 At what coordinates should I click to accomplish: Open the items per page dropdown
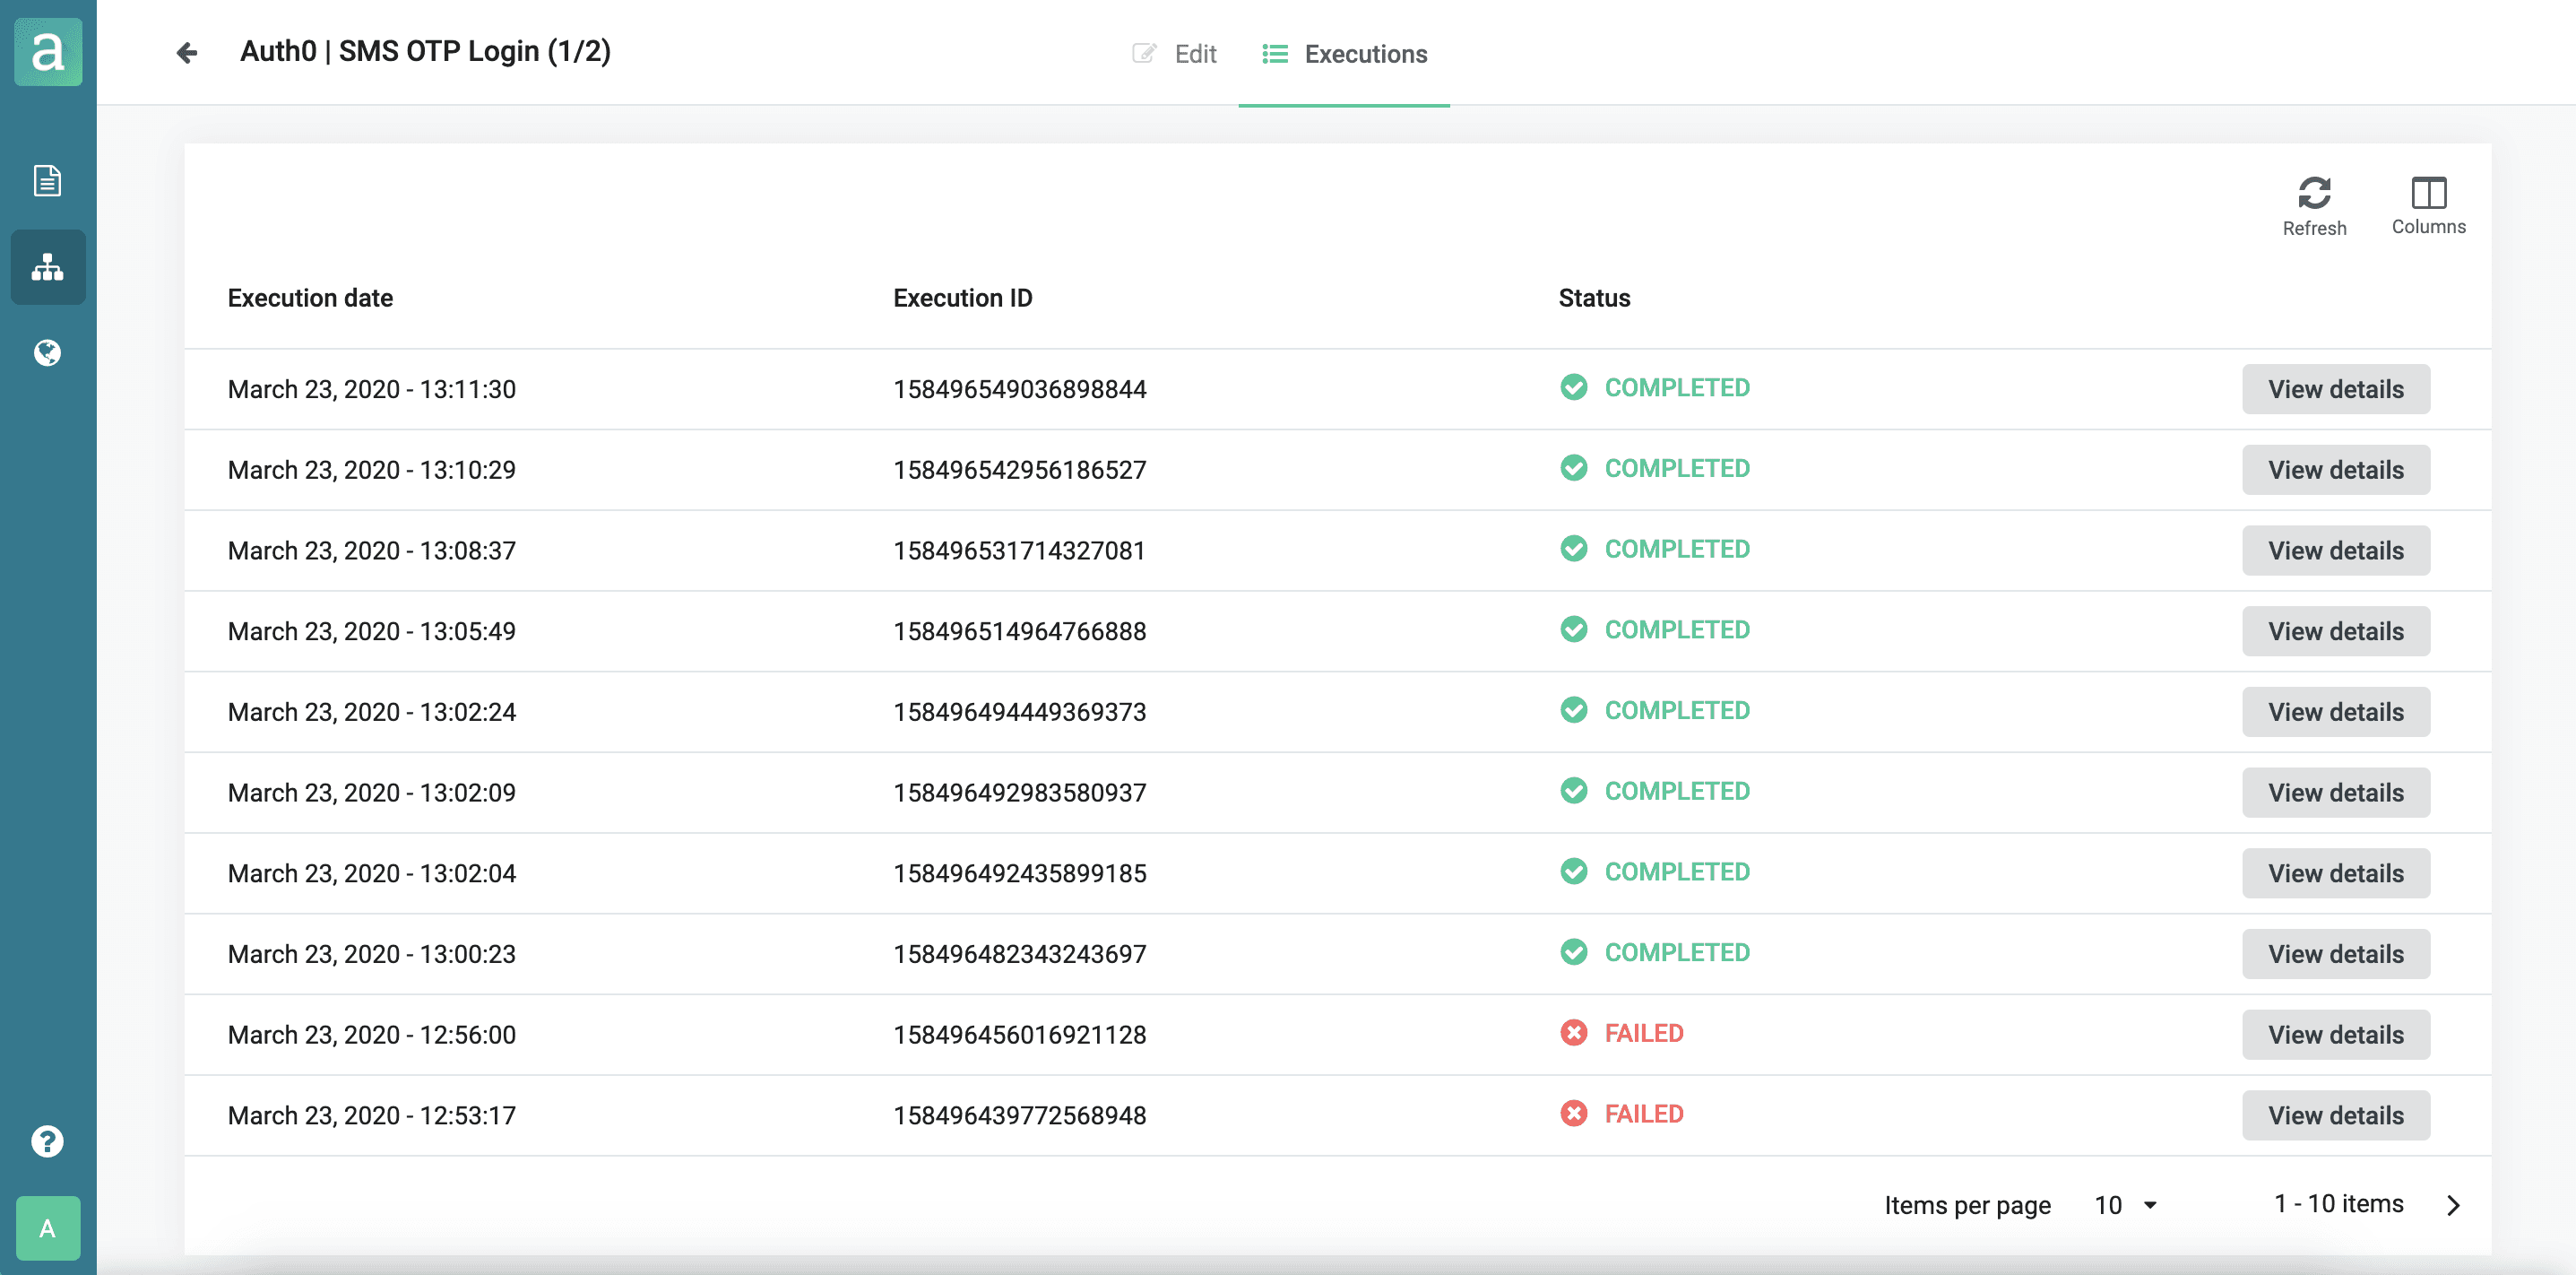(x=2125, y=1205)
